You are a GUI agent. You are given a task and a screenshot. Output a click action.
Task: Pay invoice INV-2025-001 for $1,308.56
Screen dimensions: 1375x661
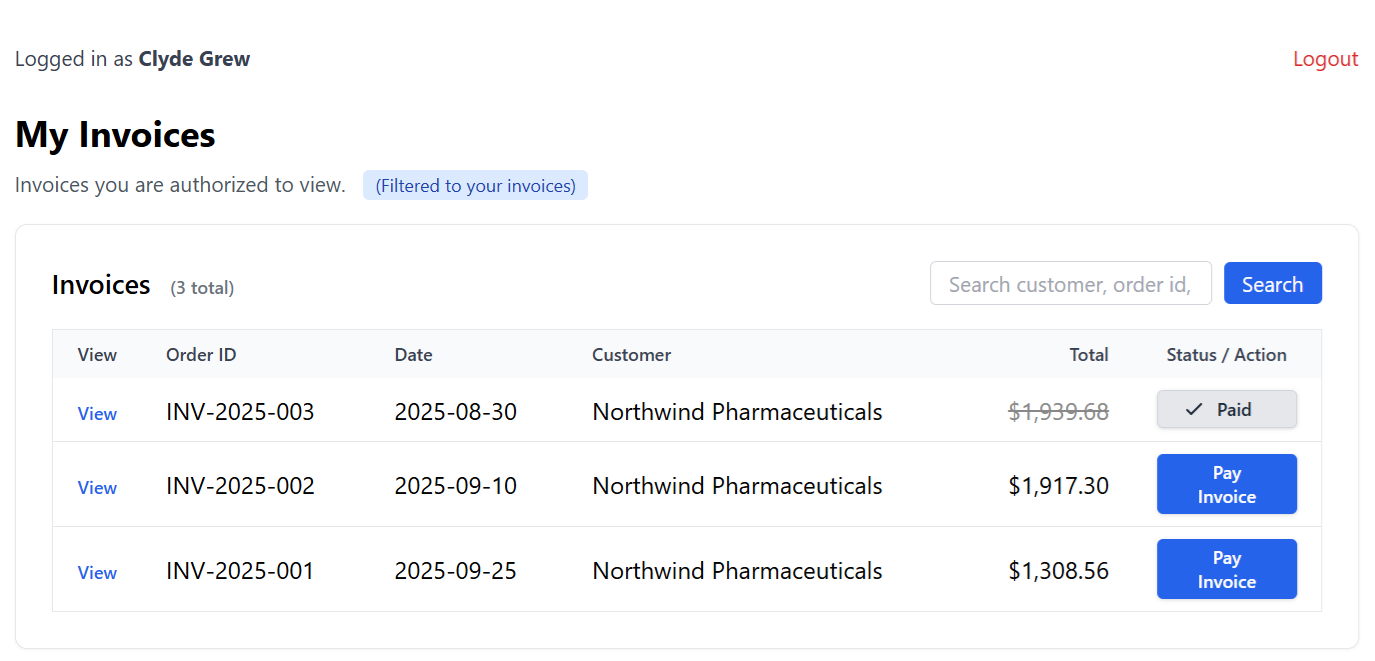pyautogui.click(x=1226, y=570)
